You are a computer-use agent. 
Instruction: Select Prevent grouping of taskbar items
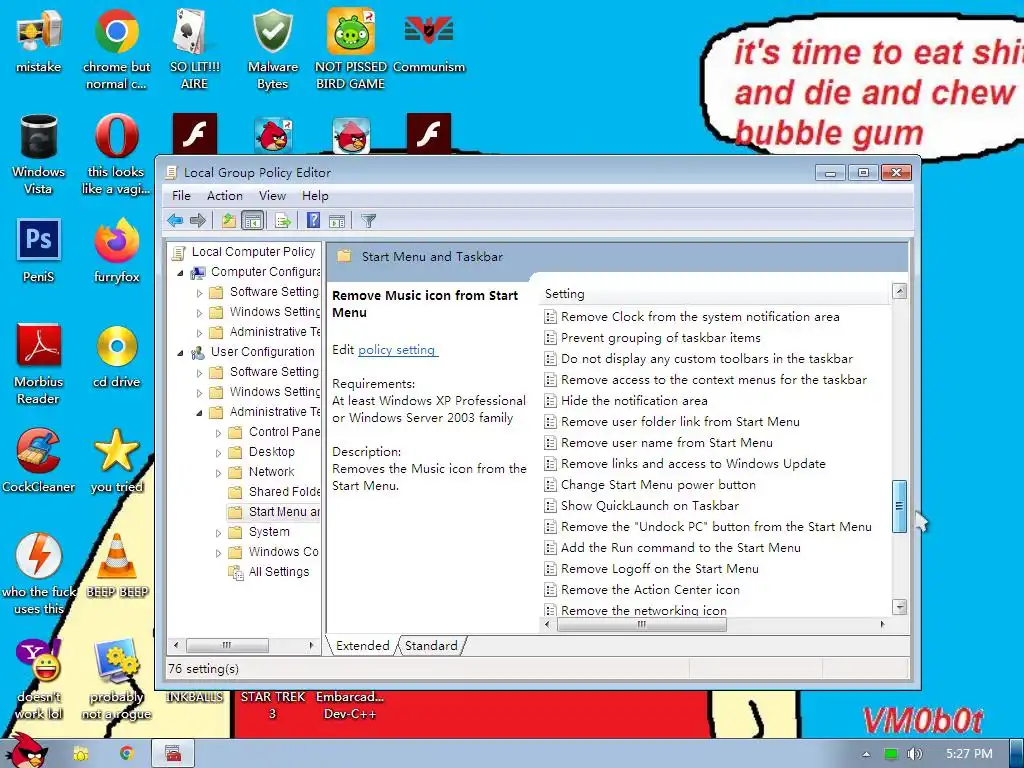pos(660,338)
